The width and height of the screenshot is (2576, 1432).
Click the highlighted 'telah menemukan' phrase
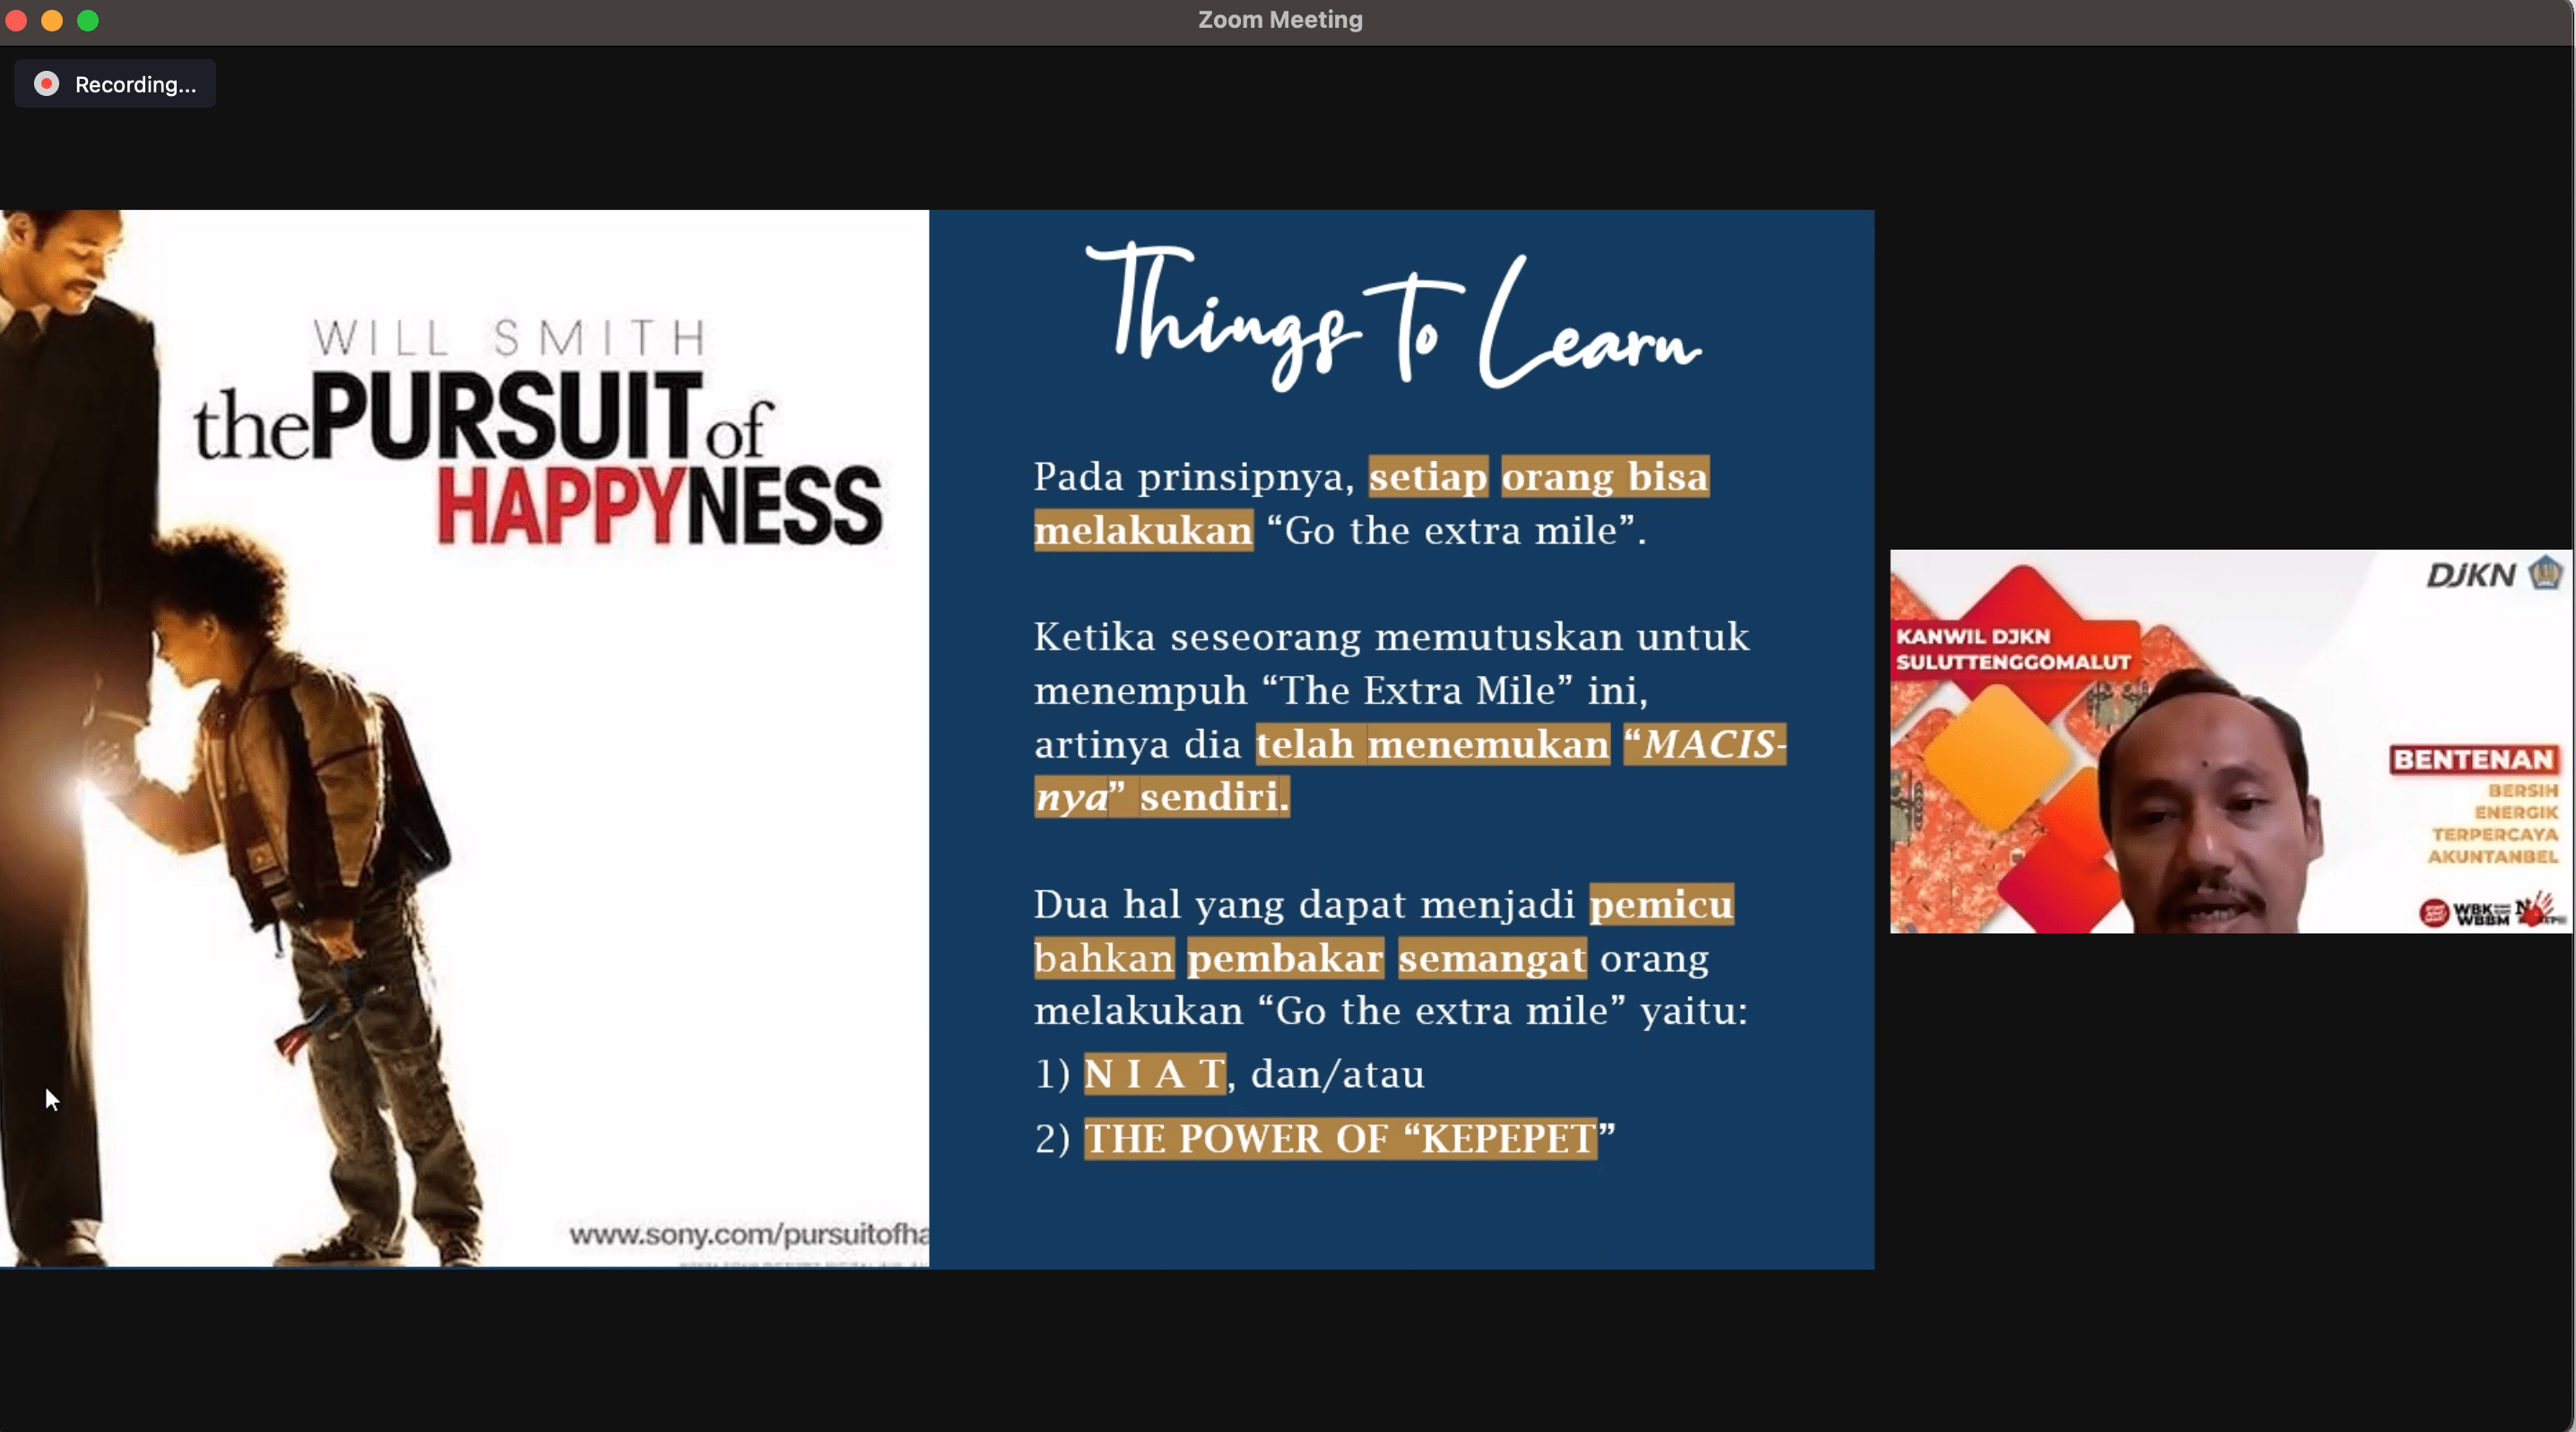[x=1433, y=744]
